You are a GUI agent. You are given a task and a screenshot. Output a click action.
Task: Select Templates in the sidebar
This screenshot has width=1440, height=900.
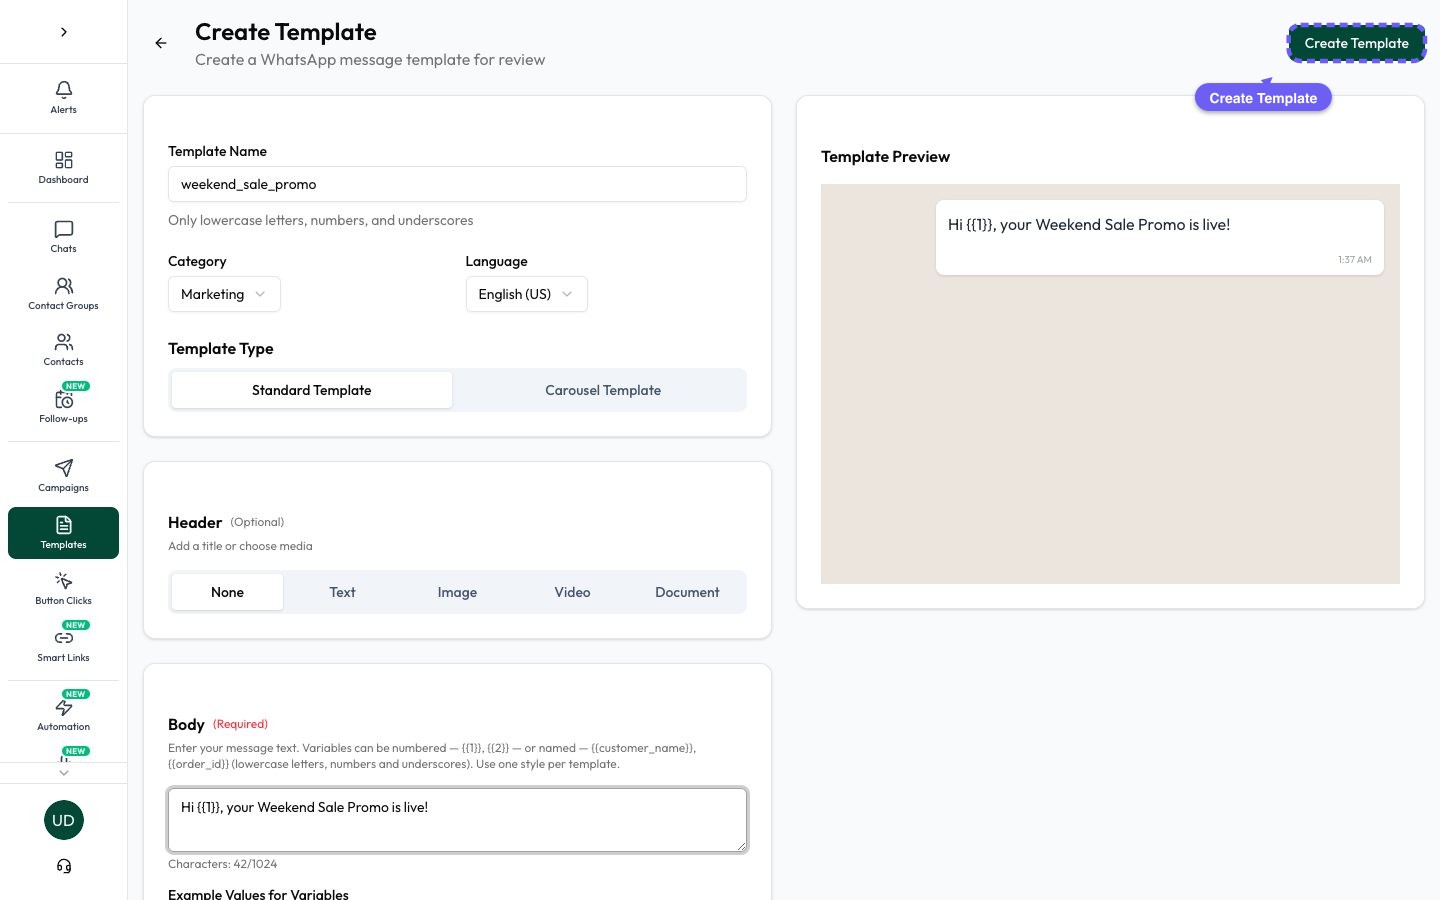pyautogui.click(x=63, y=533)
